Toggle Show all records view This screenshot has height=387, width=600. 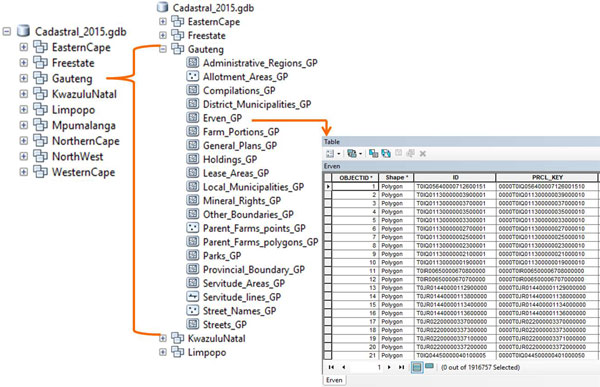[x=417, y=367]
